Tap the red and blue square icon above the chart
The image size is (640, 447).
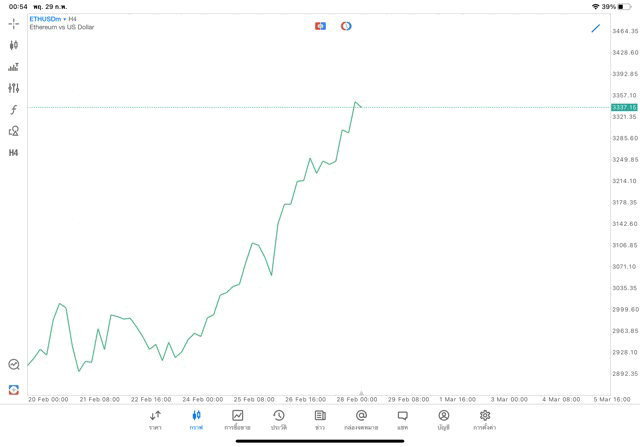pos(320,26)
